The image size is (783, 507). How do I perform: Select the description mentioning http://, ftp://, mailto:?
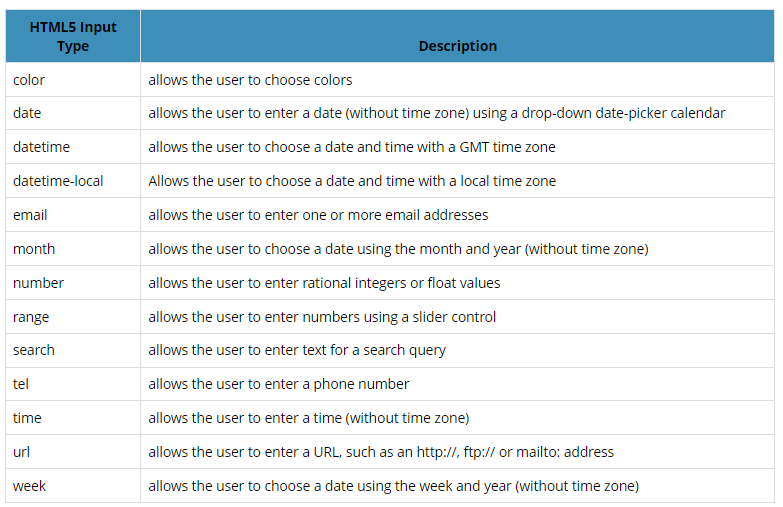point(381,452)
